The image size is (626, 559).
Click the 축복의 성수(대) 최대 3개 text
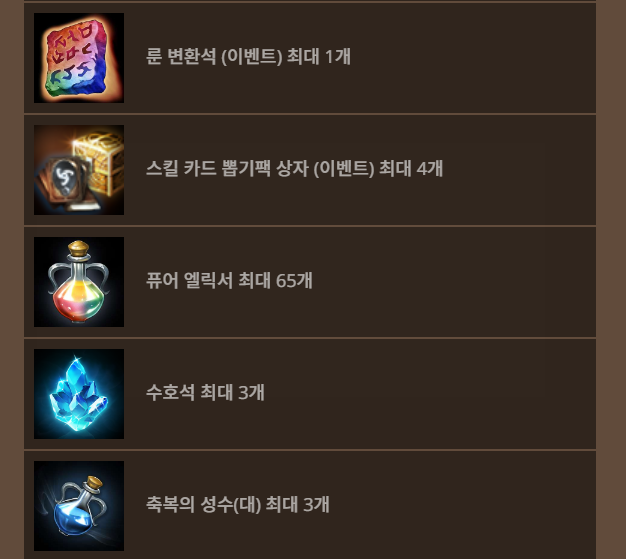[x=238, y=504]
